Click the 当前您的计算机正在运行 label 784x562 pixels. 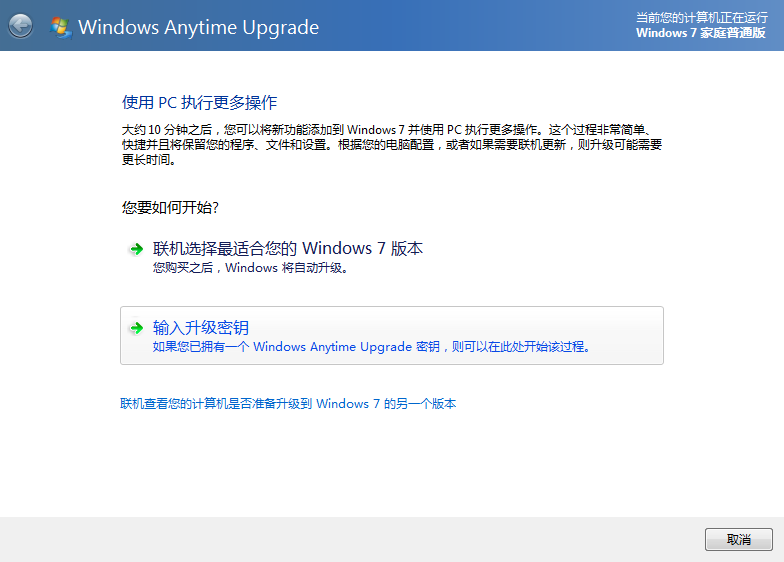(x=702, y=18)
